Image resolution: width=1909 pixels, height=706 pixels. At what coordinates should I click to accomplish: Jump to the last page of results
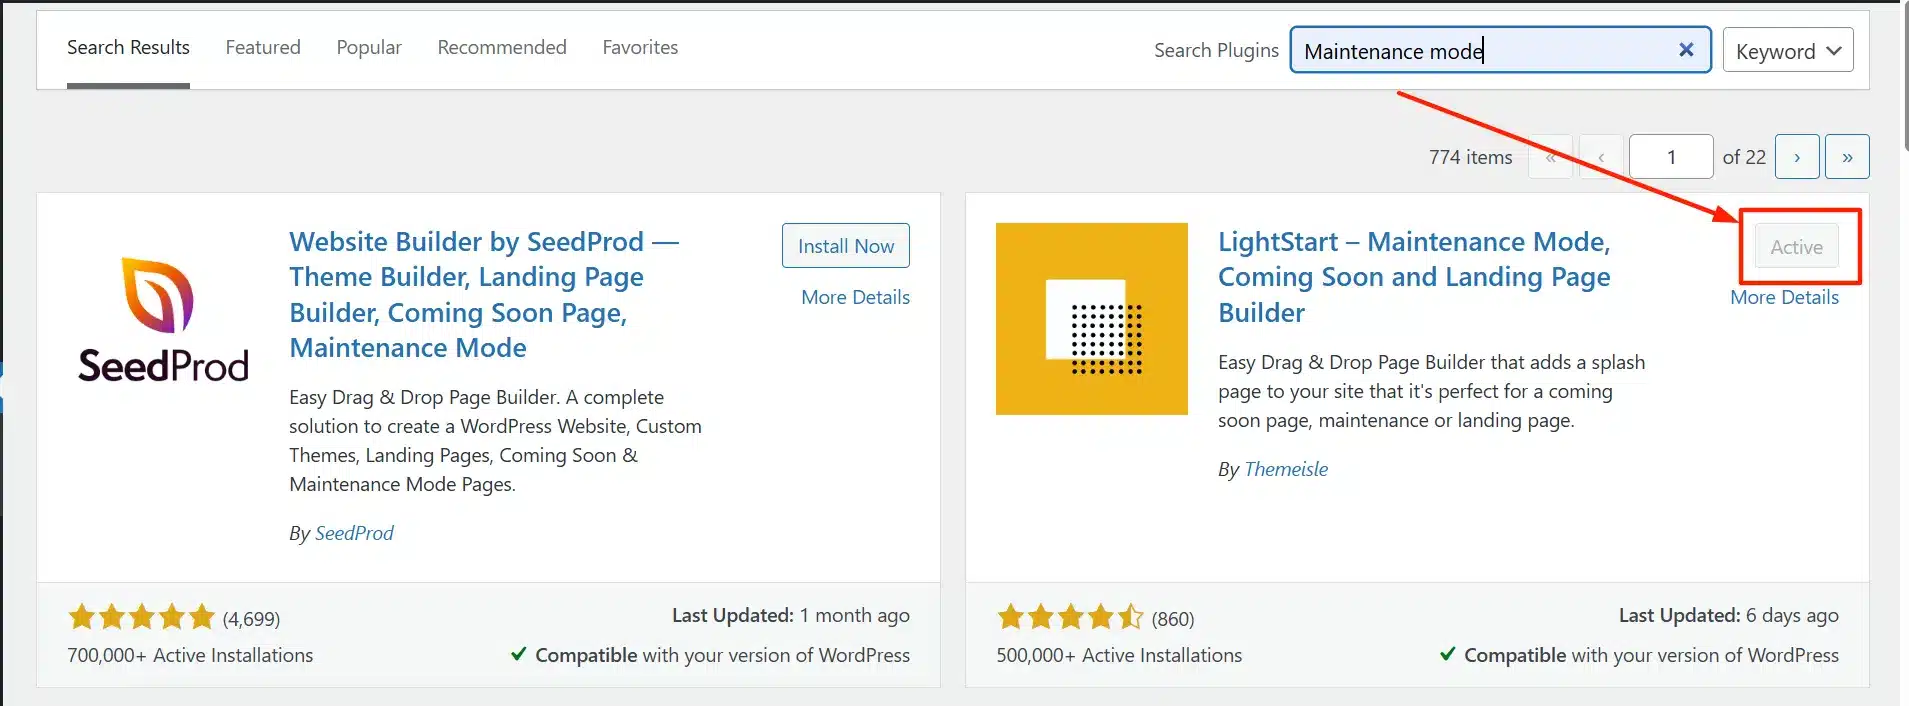(1847, 157)
